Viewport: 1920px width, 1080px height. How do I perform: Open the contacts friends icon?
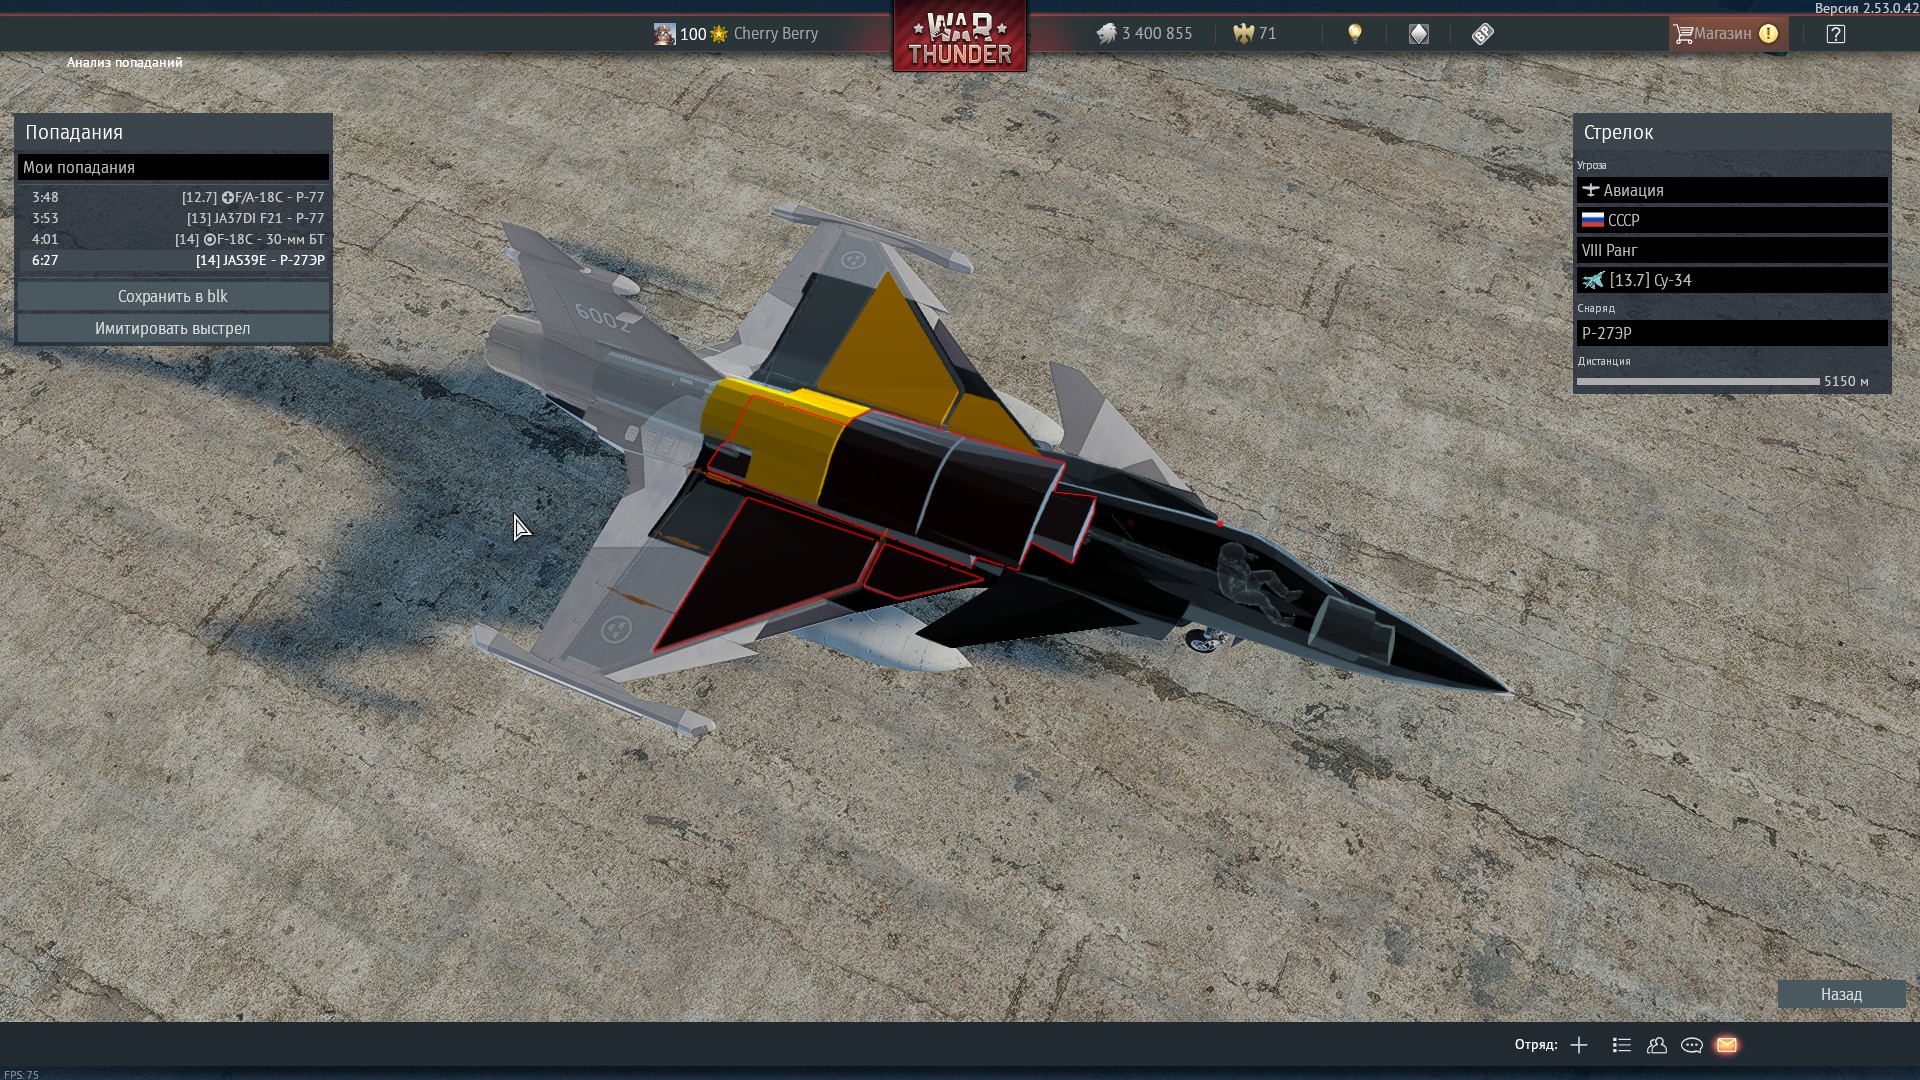point(1657,1045)
